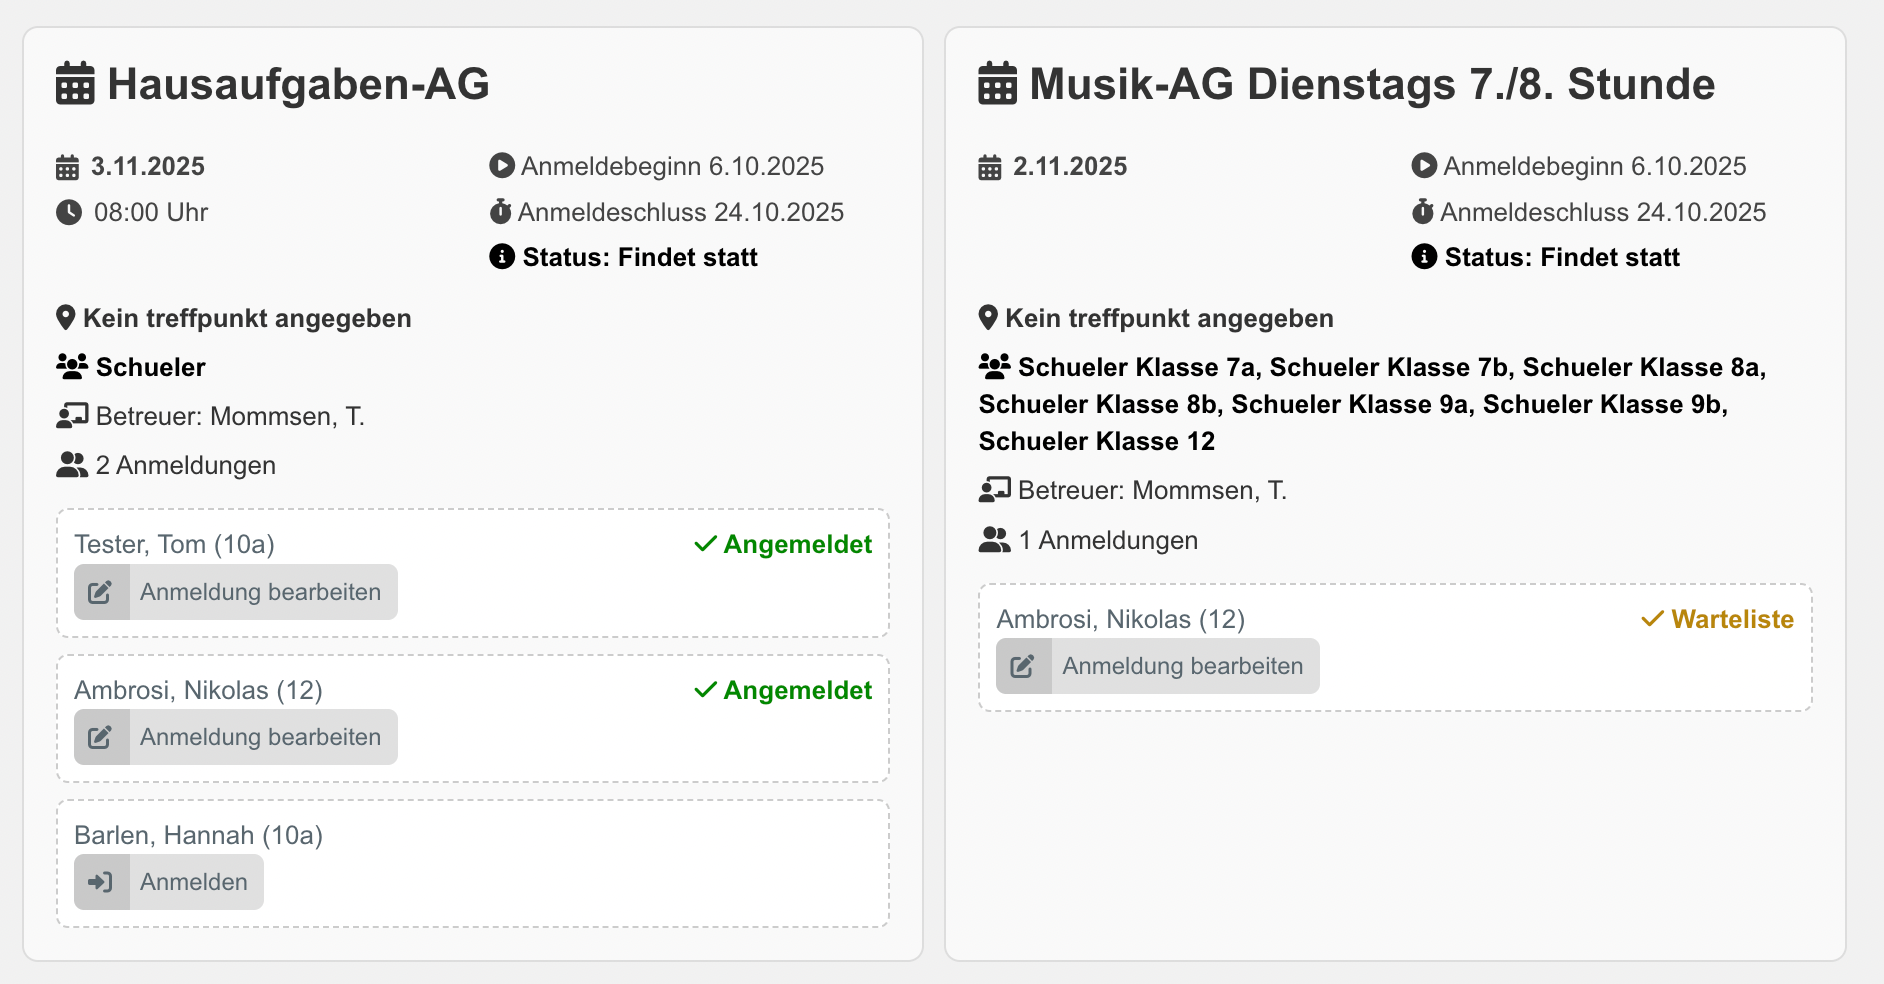Click the group icon next to Schueler

72,367
